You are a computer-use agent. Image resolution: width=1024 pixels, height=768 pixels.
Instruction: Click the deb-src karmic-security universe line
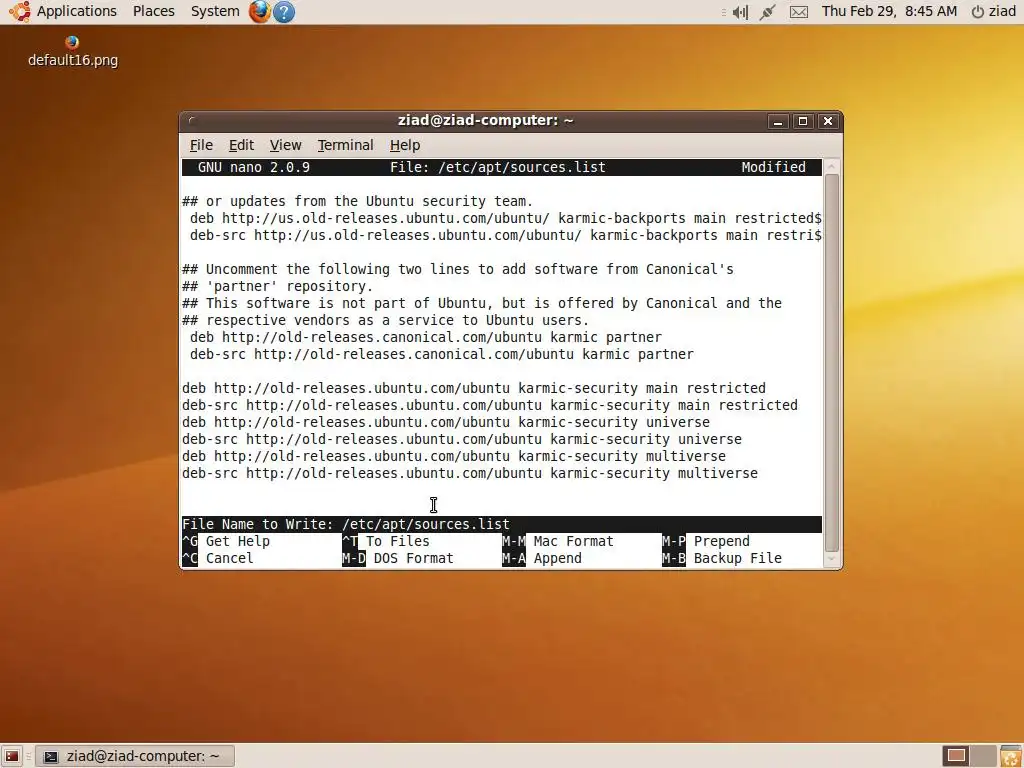click(x=462, y=439)
